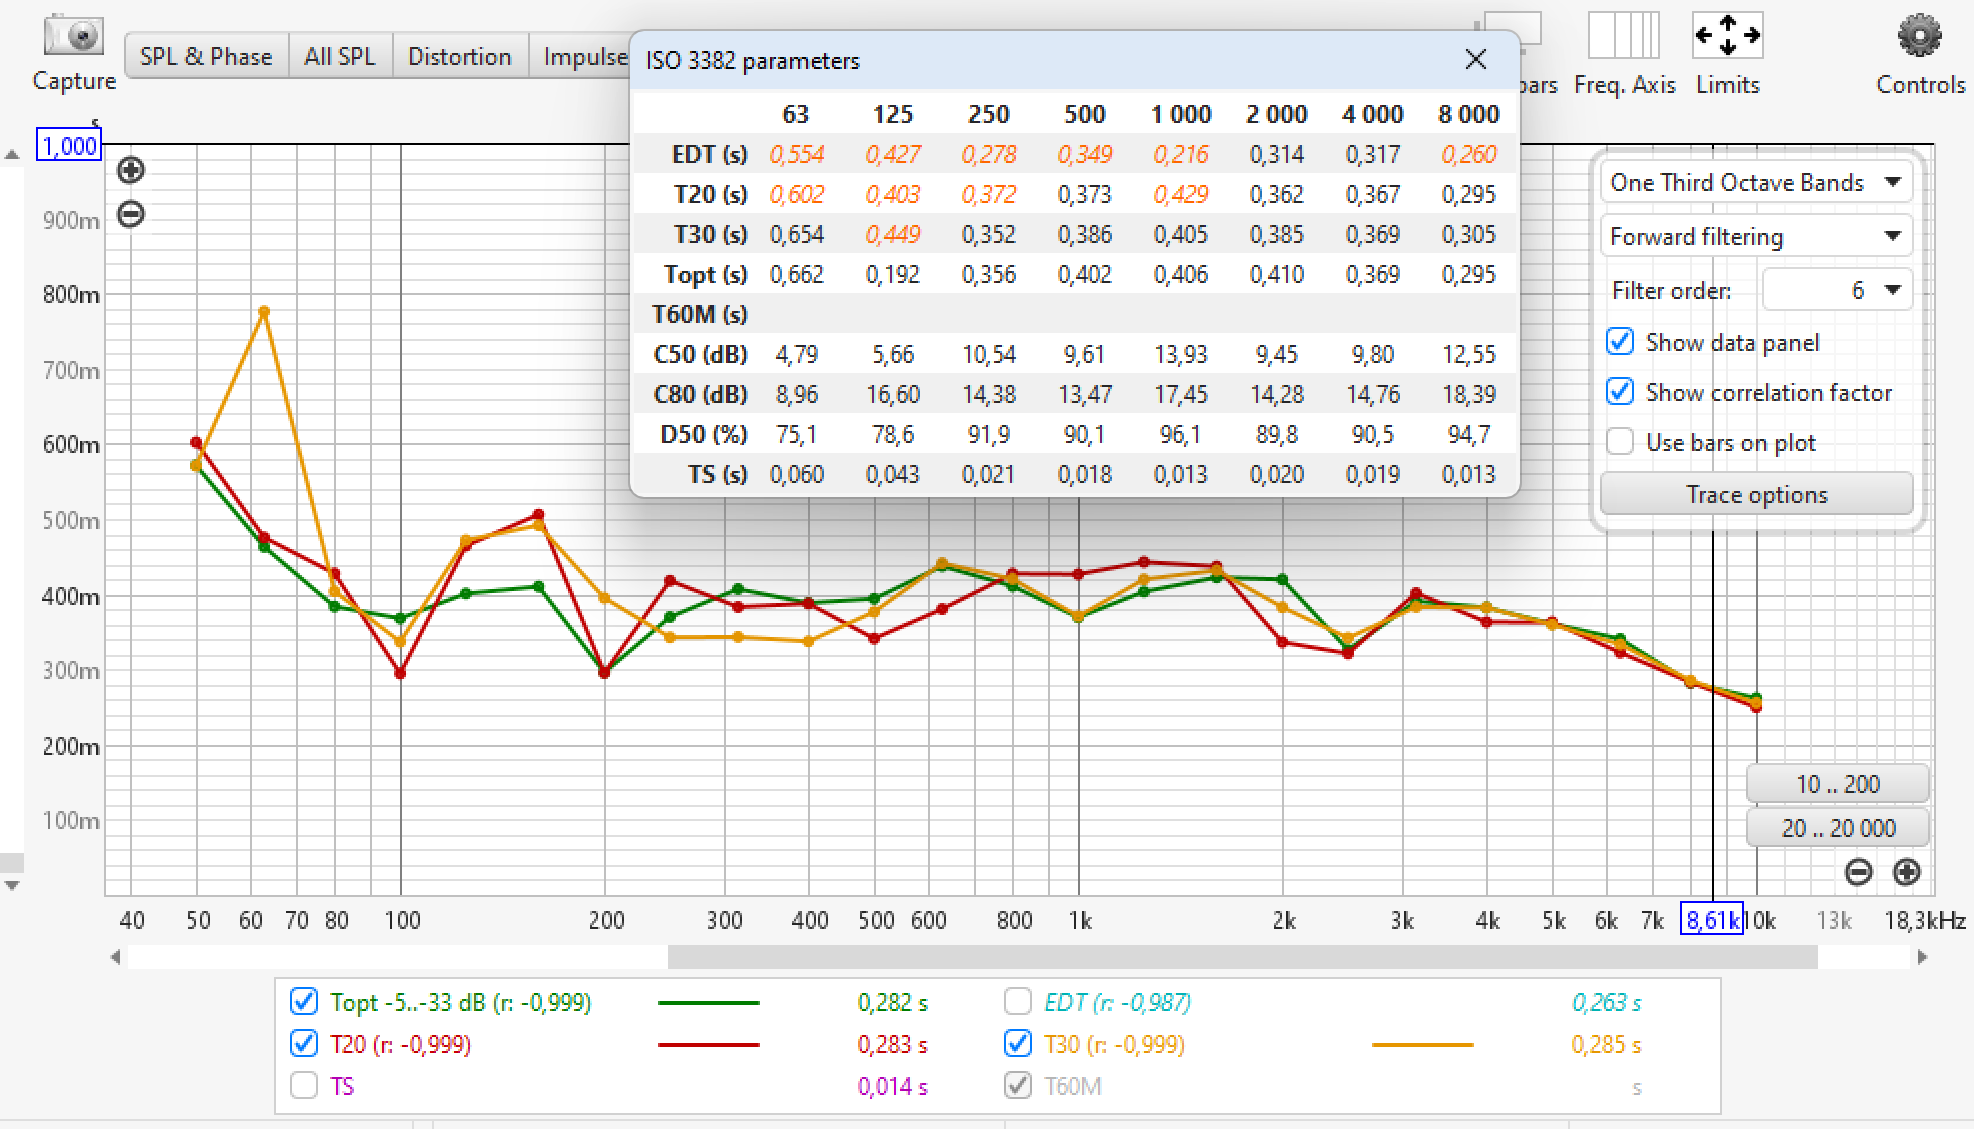Image resolution: width=1974 pixels, height=1129 pixels.
Task: Zoom out vertical axis with the top-left minus icon
Action: (131, 214)
